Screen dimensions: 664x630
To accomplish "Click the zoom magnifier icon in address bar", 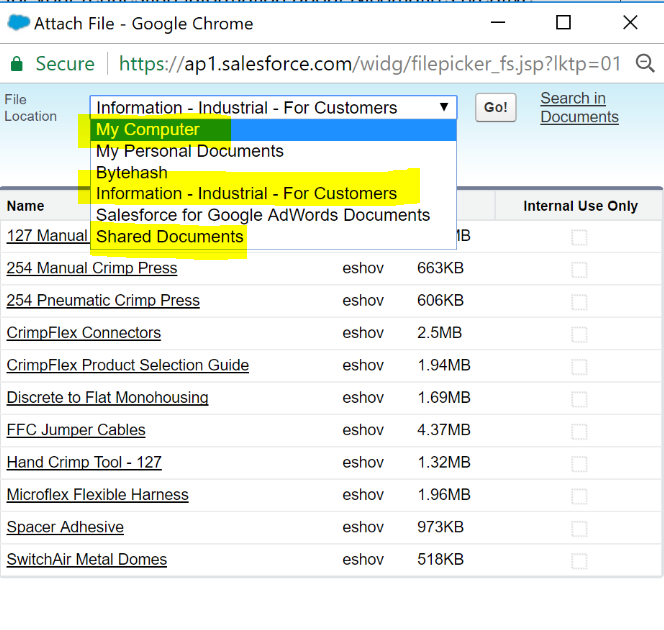I will pos(646,64).
